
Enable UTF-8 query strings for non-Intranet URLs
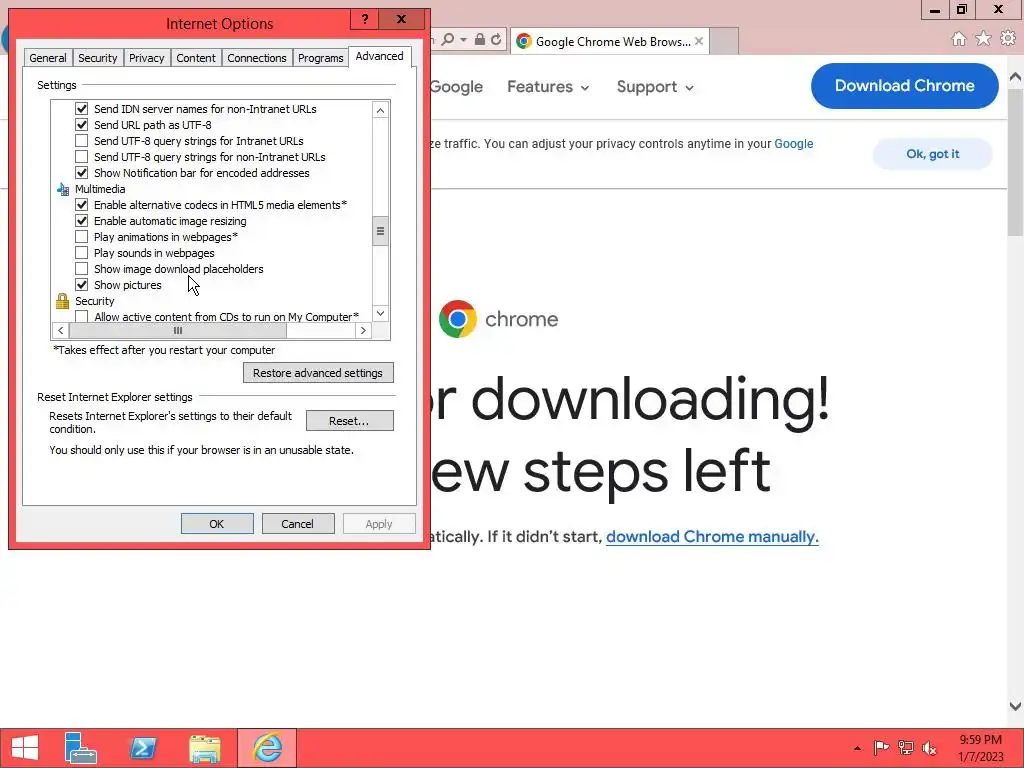82,157
